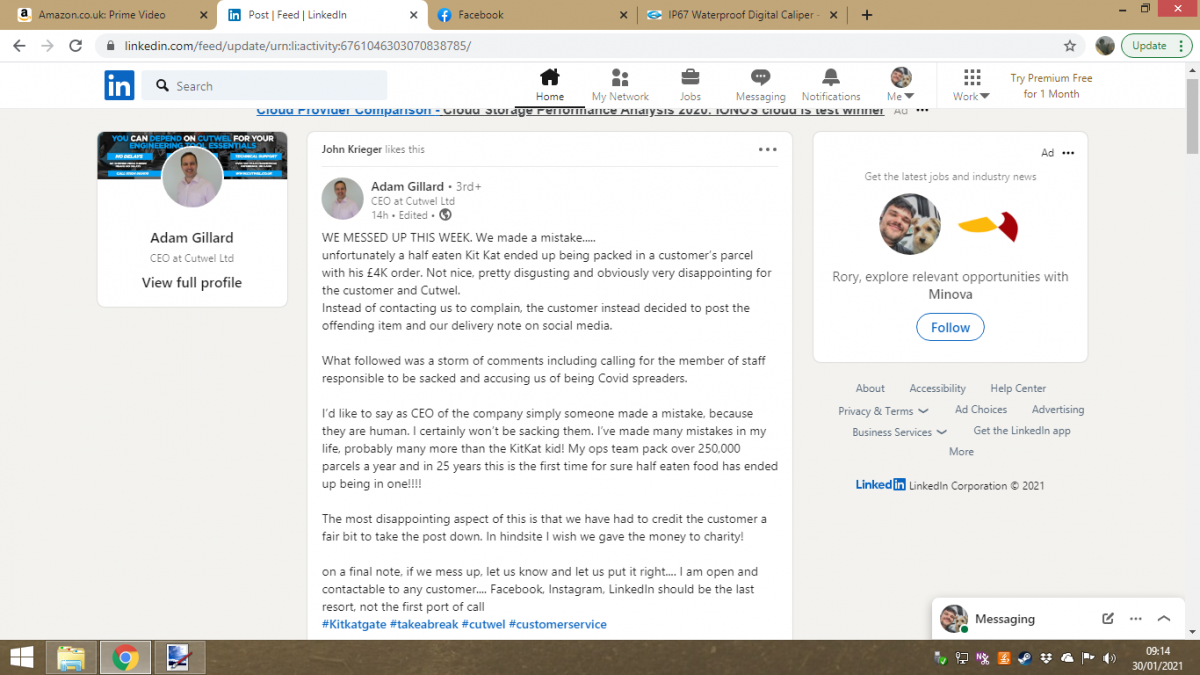Viewport: 1200px width, 675px height.
Task: Open the OneDrive cloud tray icon
Action: [1067, 658]
